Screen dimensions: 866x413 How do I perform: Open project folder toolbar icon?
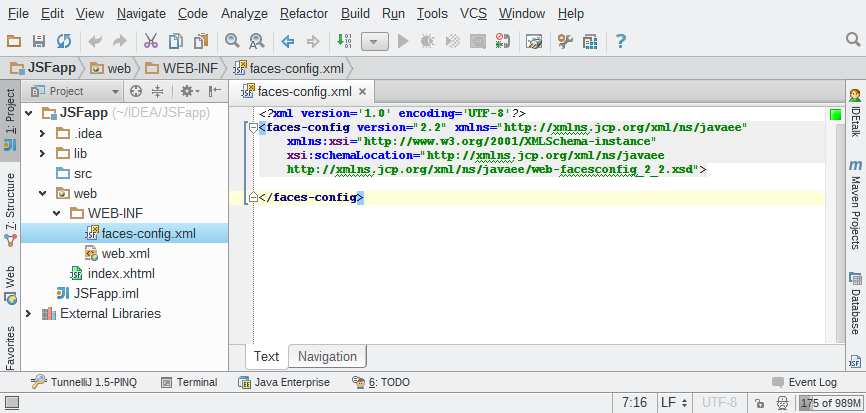pyautogui.click(x=14, y=41)
